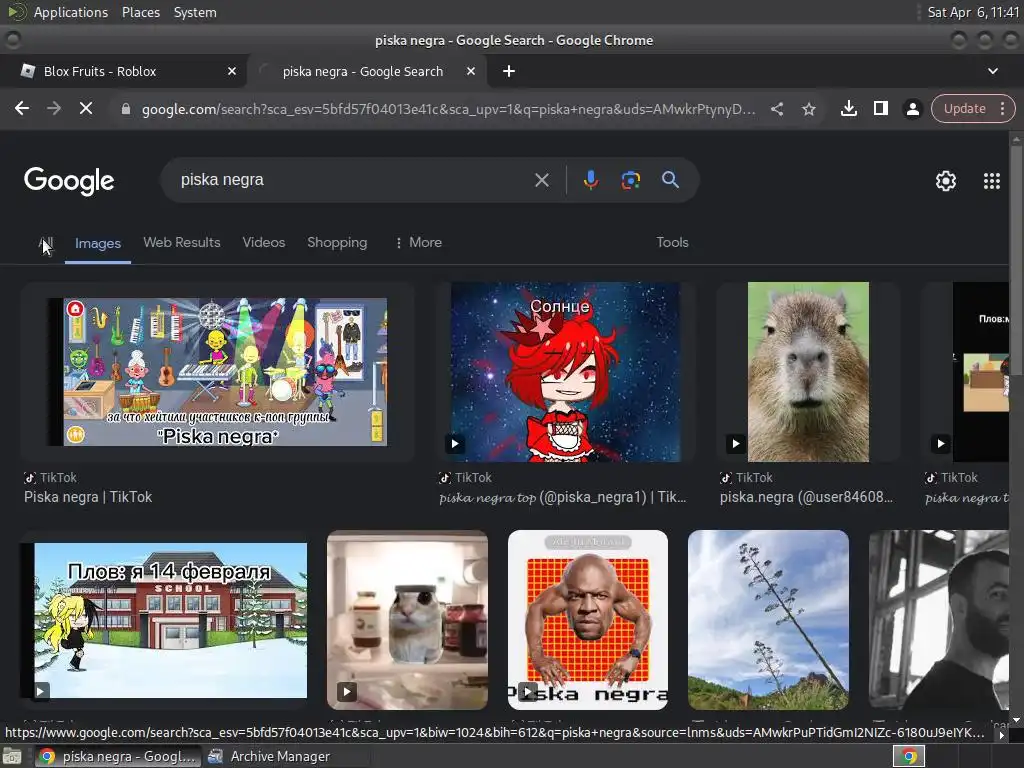
Task: Open the tall plant sky photo thumbnail
Action: (768, 620)
